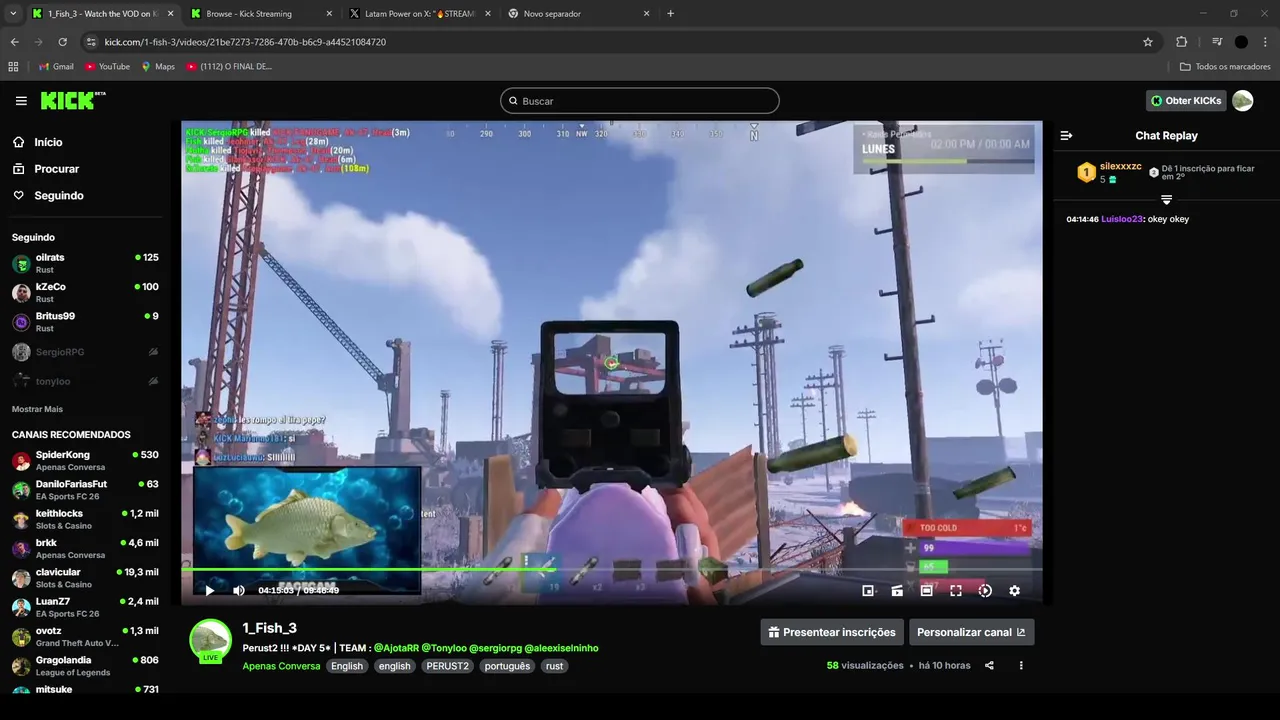
Task: Open the Maps bookmark
Action: tap(158, 67)
